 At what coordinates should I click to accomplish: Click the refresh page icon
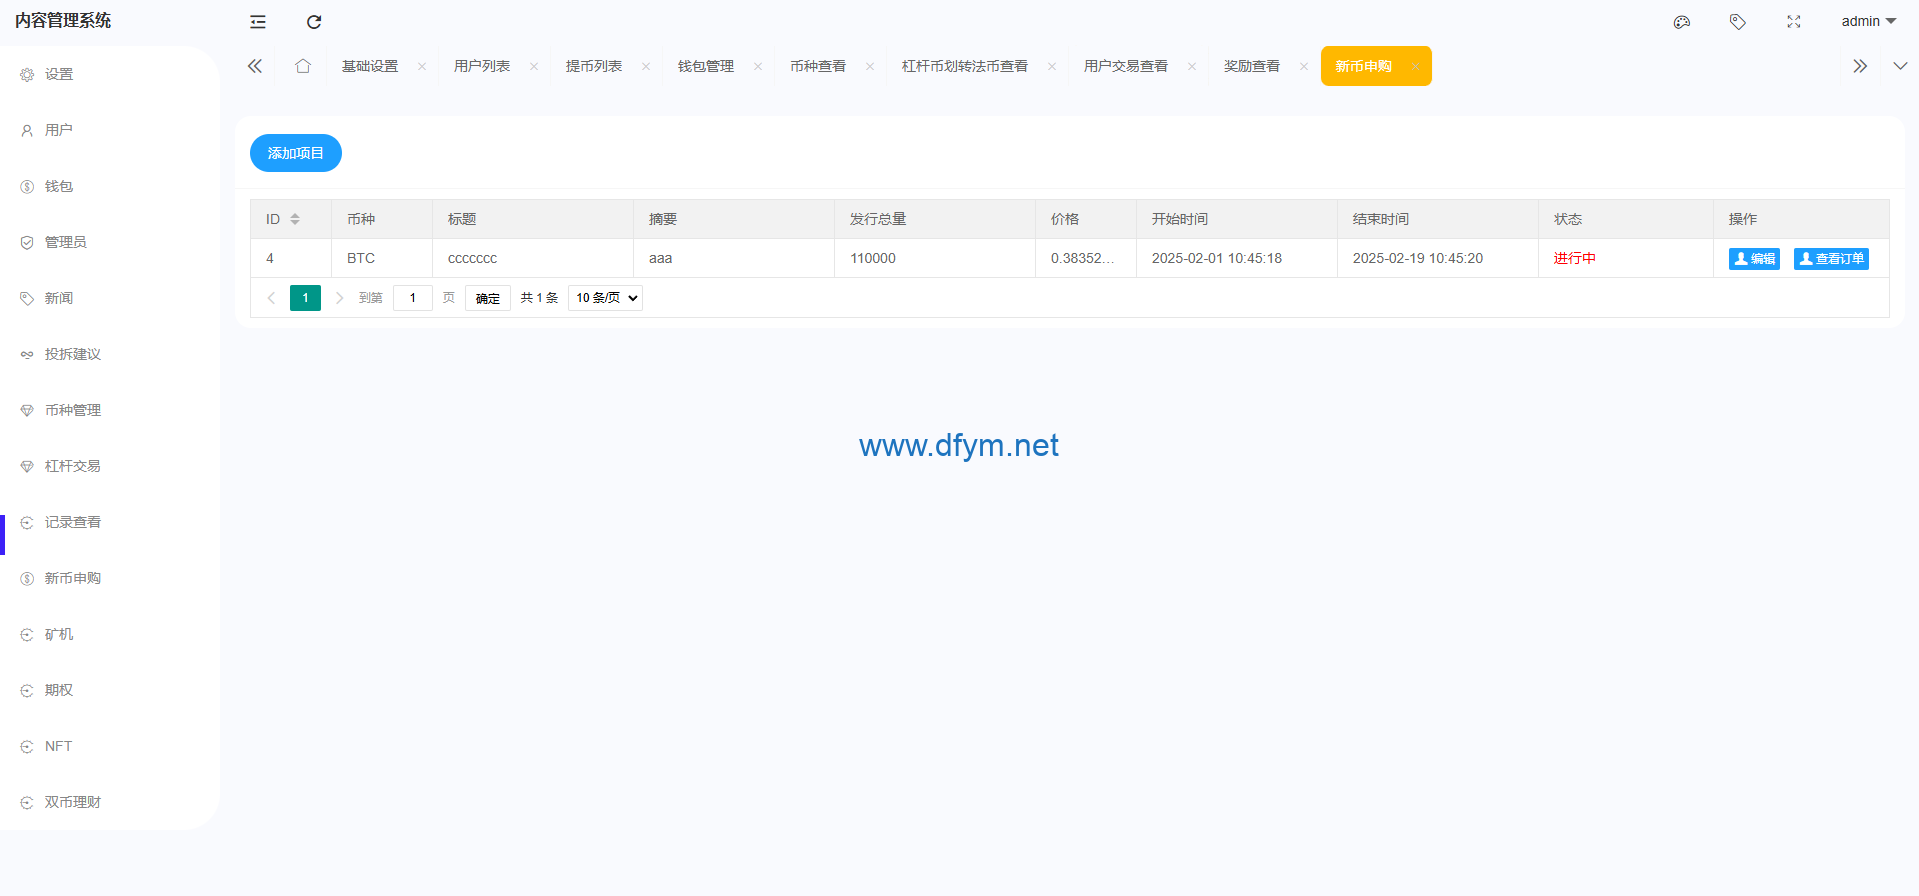[x=314, y=22]
